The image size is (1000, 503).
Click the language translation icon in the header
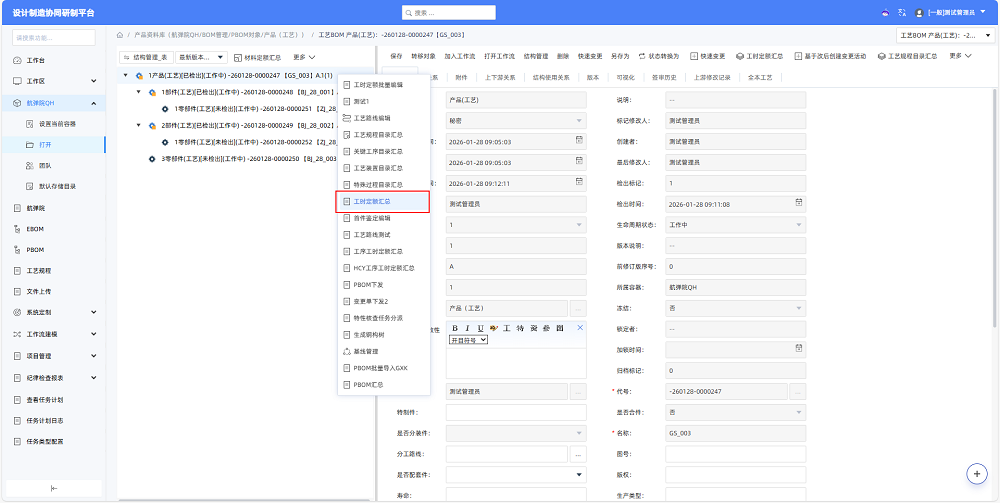(x=902, y=12)
